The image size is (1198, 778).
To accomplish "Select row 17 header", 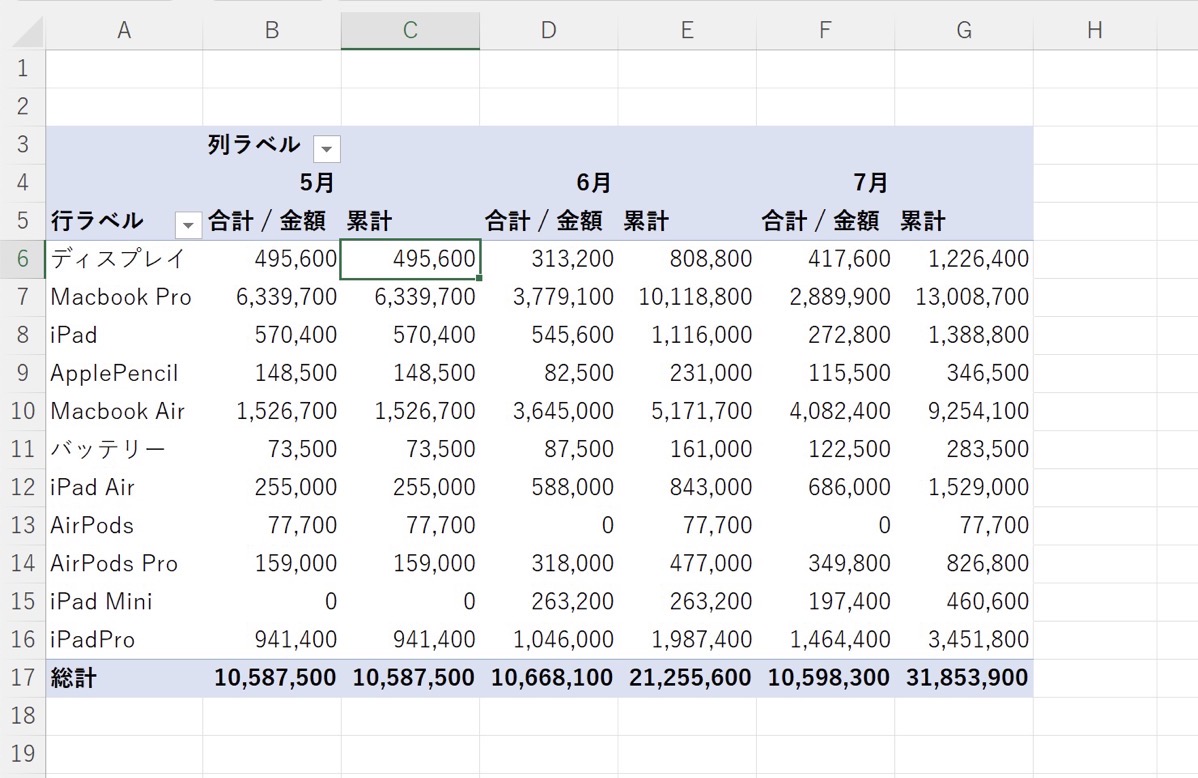I will pyautogui.click(x=23, y=678).
